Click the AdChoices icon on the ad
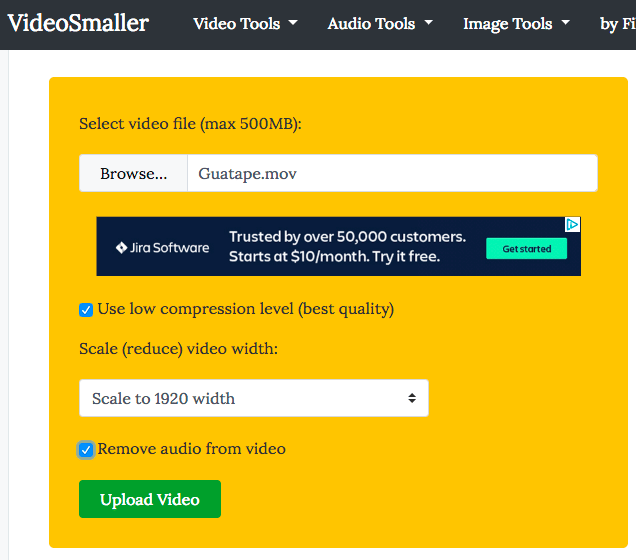The image size is (636, 560). (572, 224)
